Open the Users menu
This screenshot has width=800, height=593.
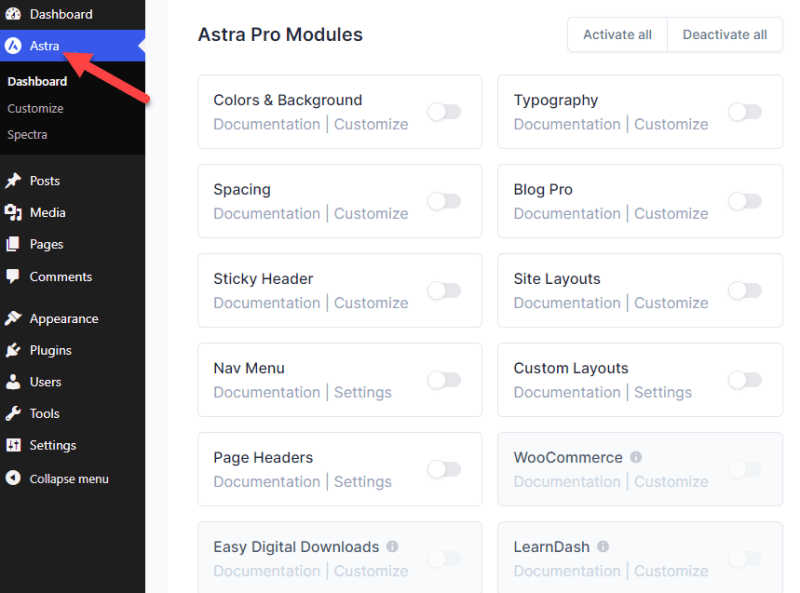click(72, 382)
